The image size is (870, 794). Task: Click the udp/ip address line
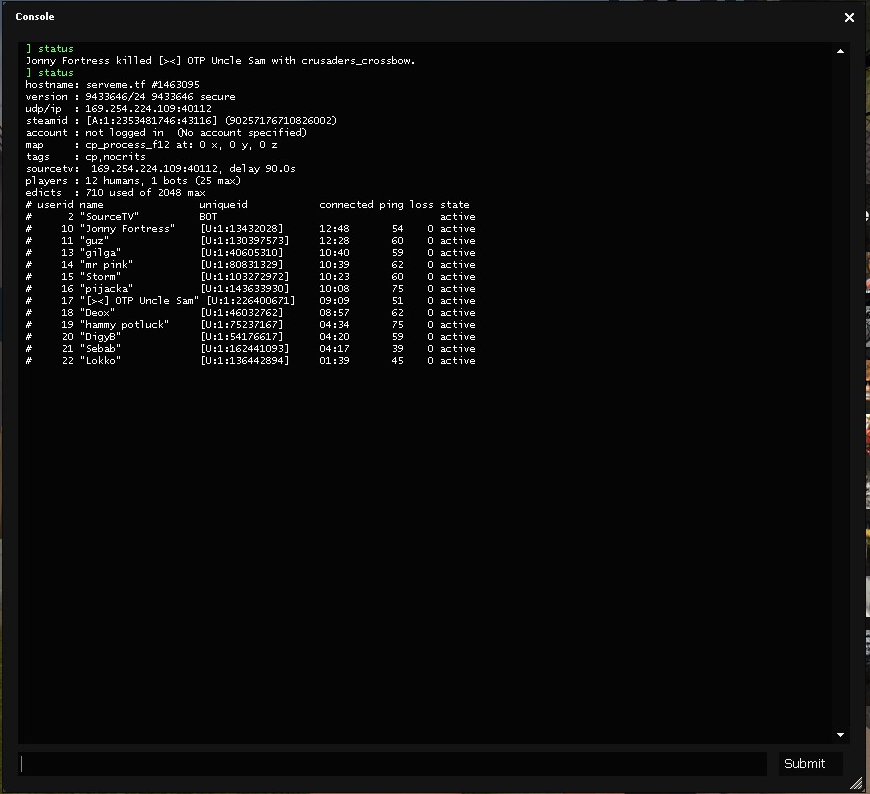pos(118,108)
